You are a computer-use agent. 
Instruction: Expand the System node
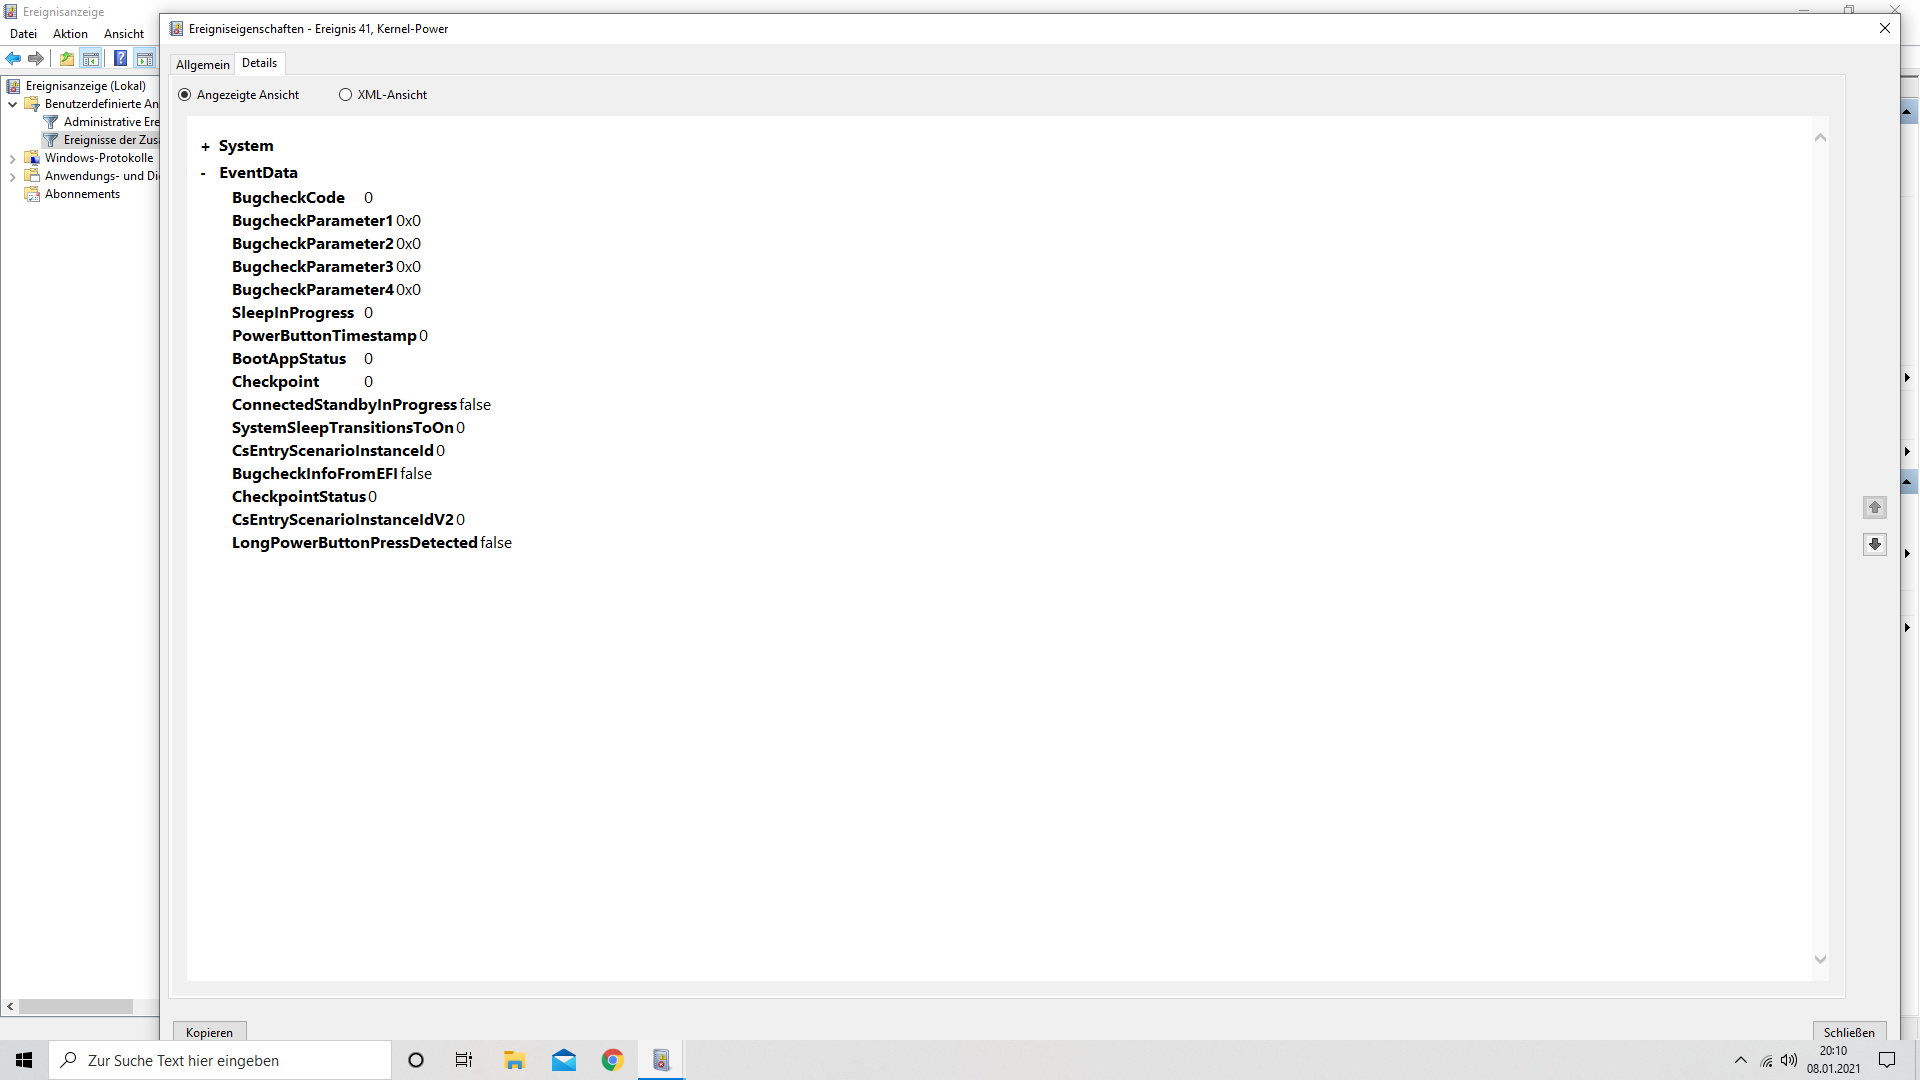(x=205, y=147)
